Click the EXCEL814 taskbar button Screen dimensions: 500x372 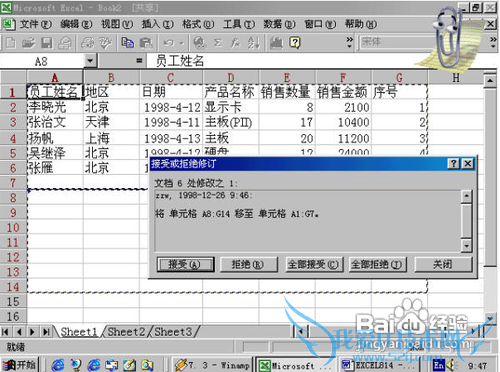tap(378, 365)
